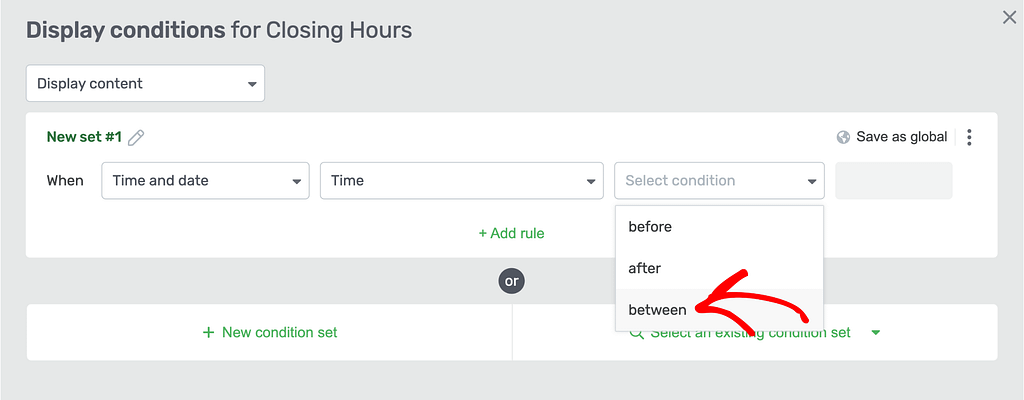1024x400 pixels.
Task: Click the pencil icon to rename New set #1
Action: click(136, 137)
